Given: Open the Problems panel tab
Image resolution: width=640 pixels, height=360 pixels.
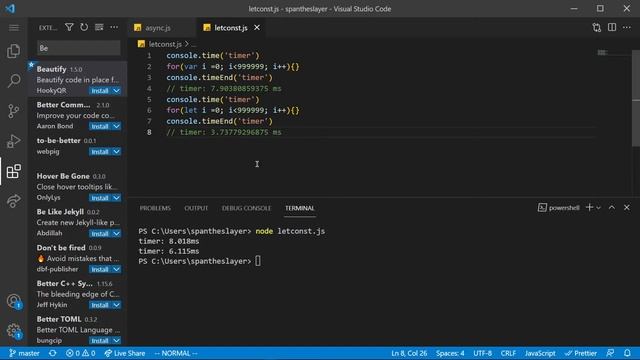Looking at the screenshot, I should click(155, 208).
